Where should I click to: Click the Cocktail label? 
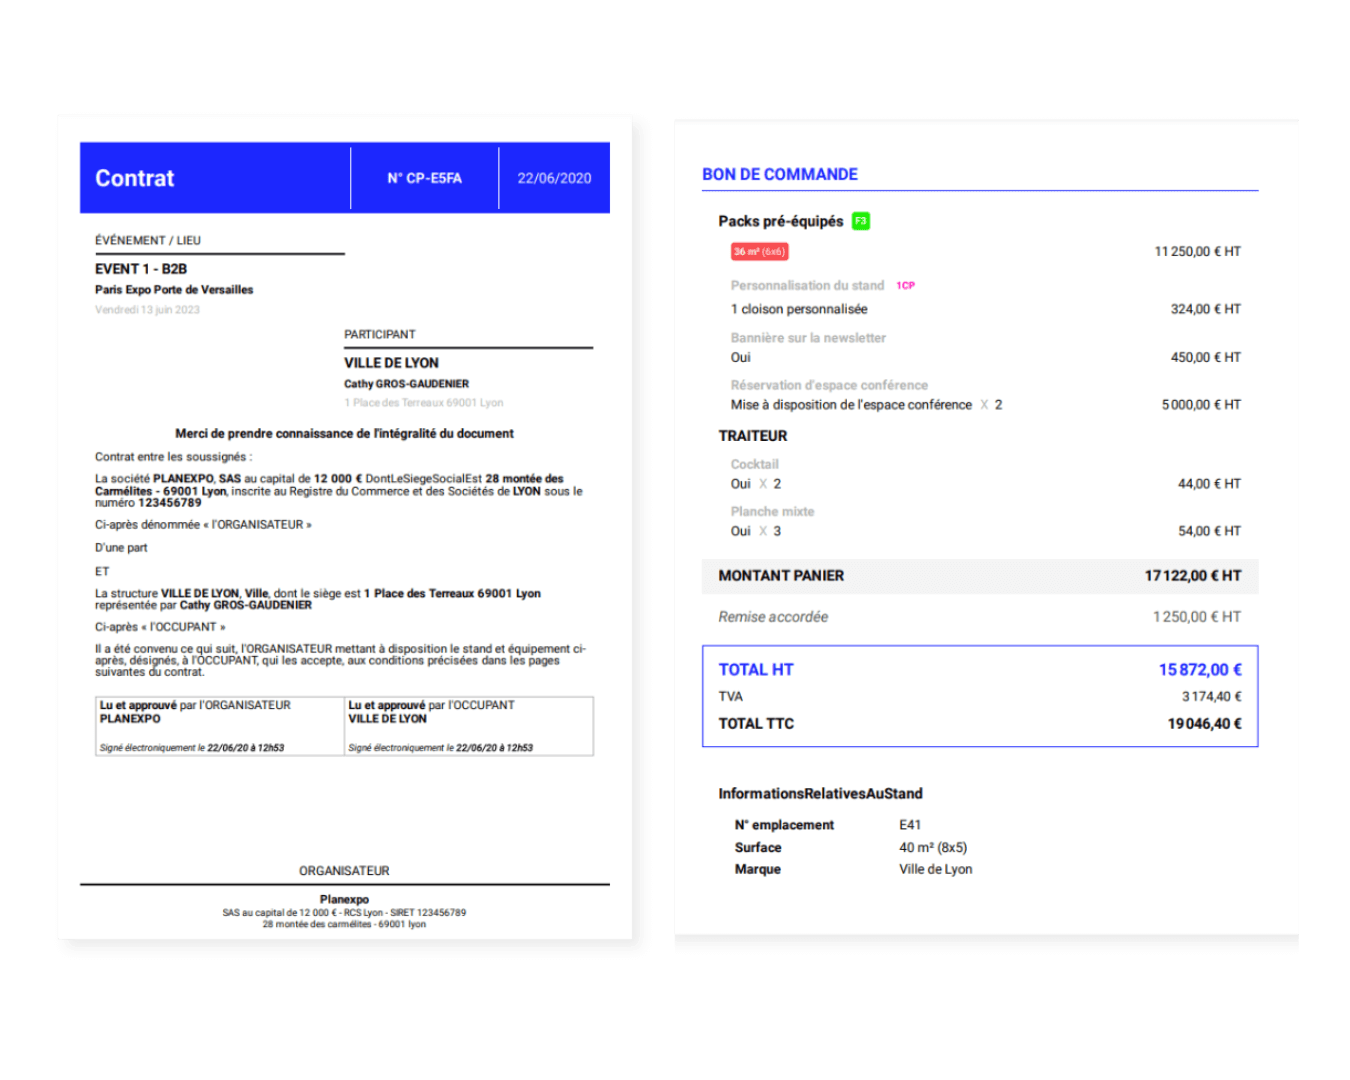pos(754,464)
